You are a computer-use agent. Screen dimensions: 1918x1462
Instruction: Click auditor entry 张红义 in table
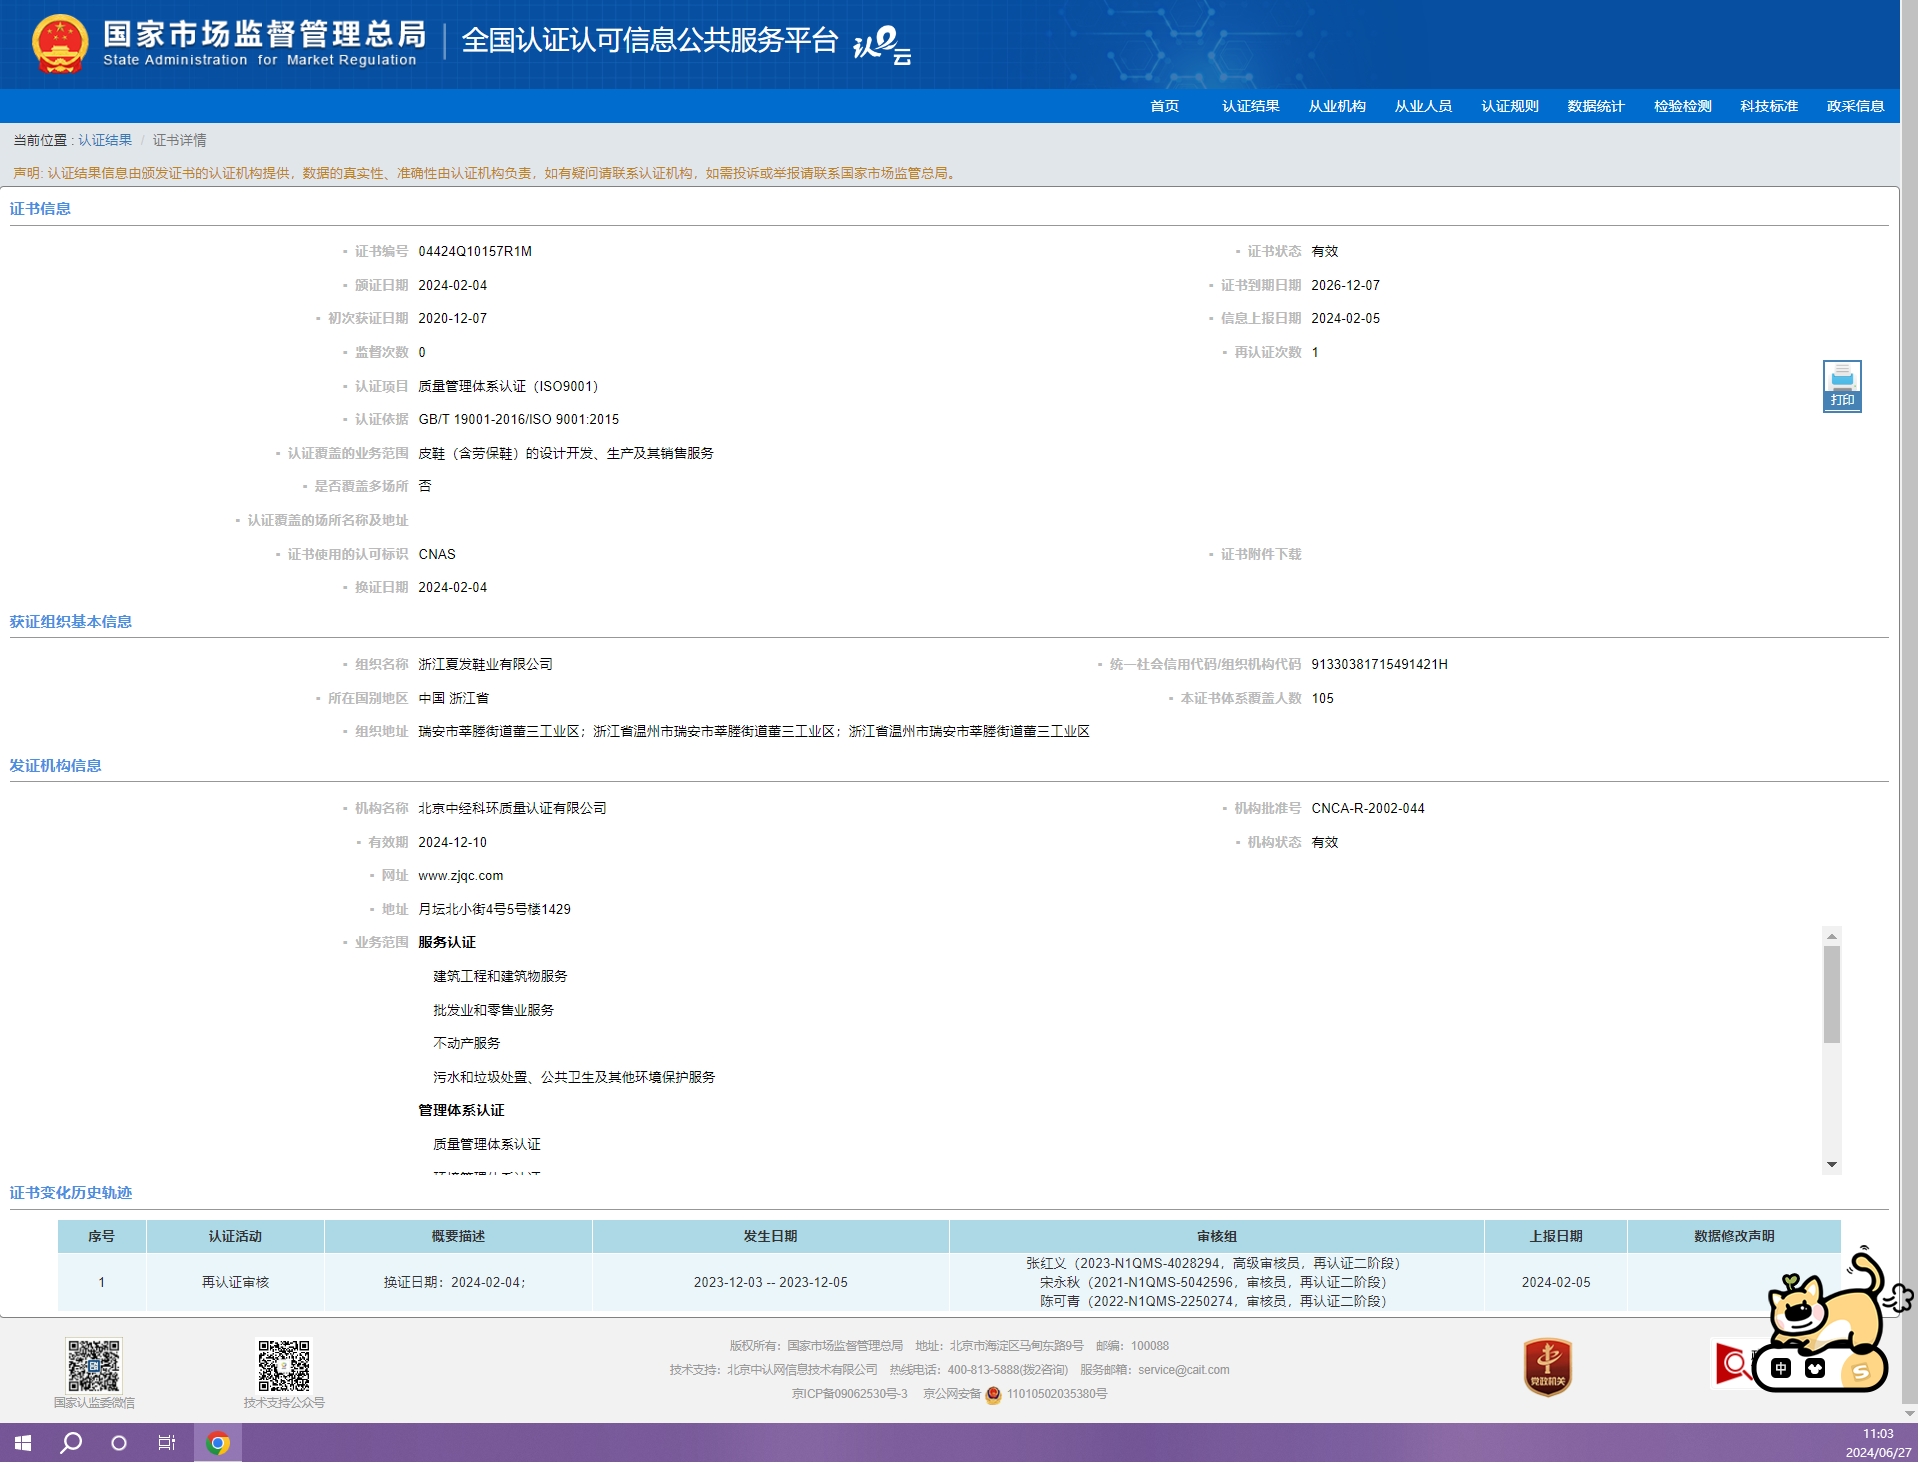point(1216,1263)
